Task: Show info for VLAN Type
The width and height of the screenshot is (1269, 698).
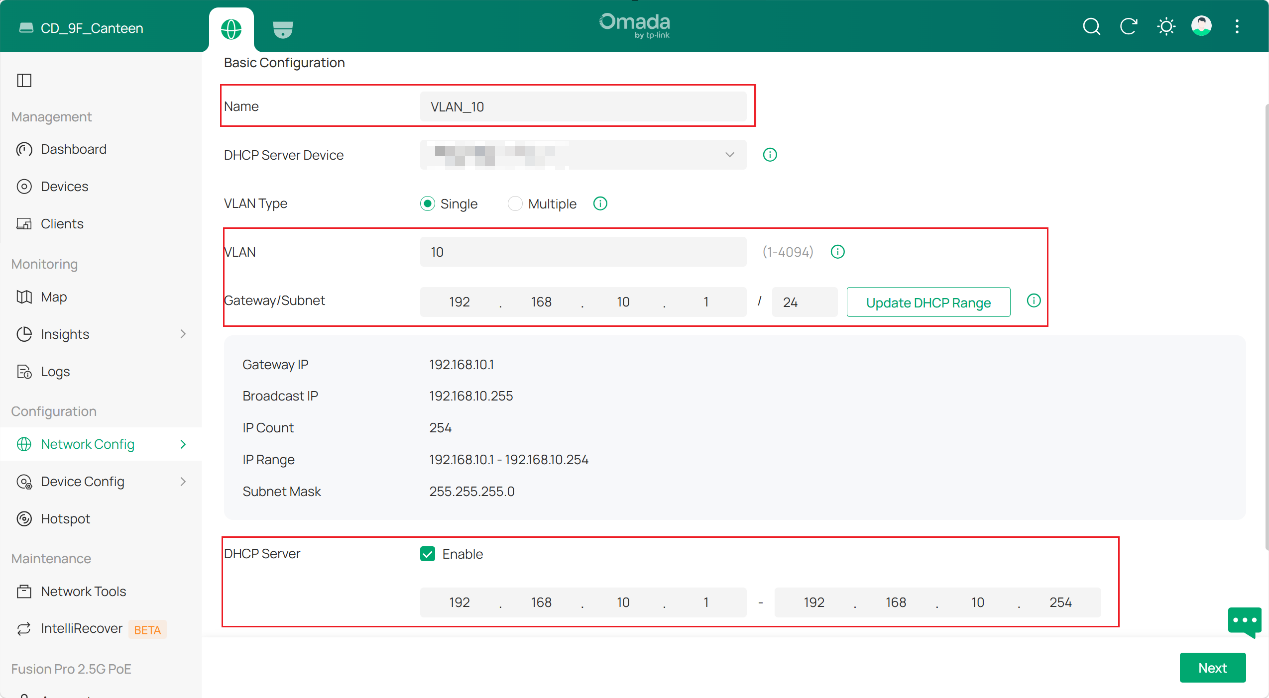Action: coord(600,204)
